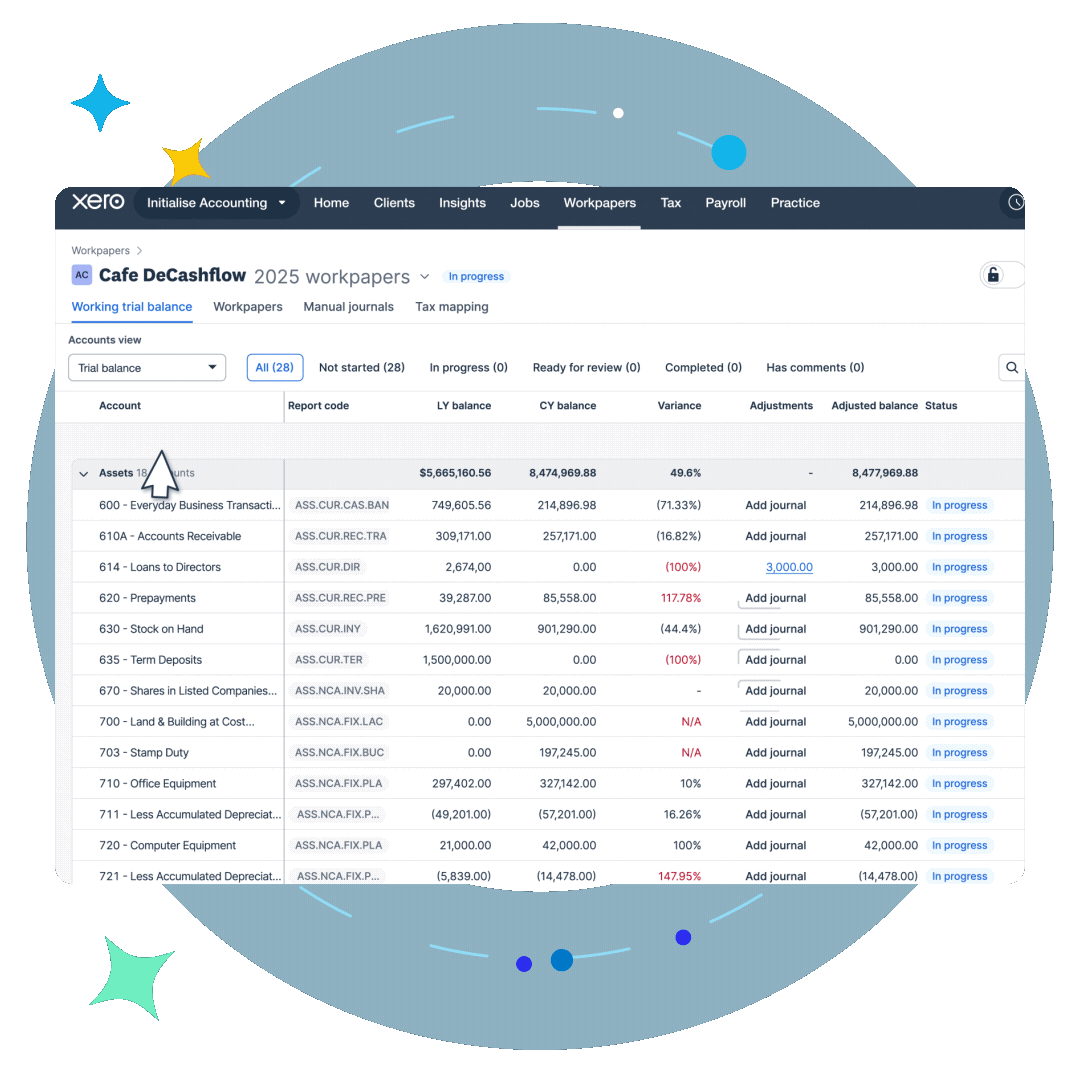Collapse the Assets group chevron

[x=84, y=474]
